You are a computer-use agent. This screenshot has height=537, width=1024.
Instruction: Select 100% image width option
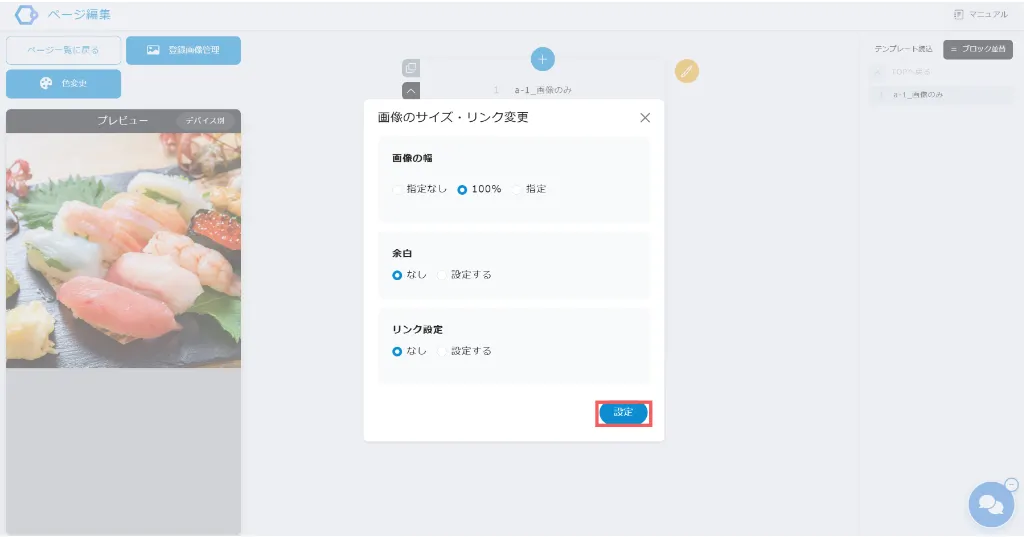click(x=462, y=189)
